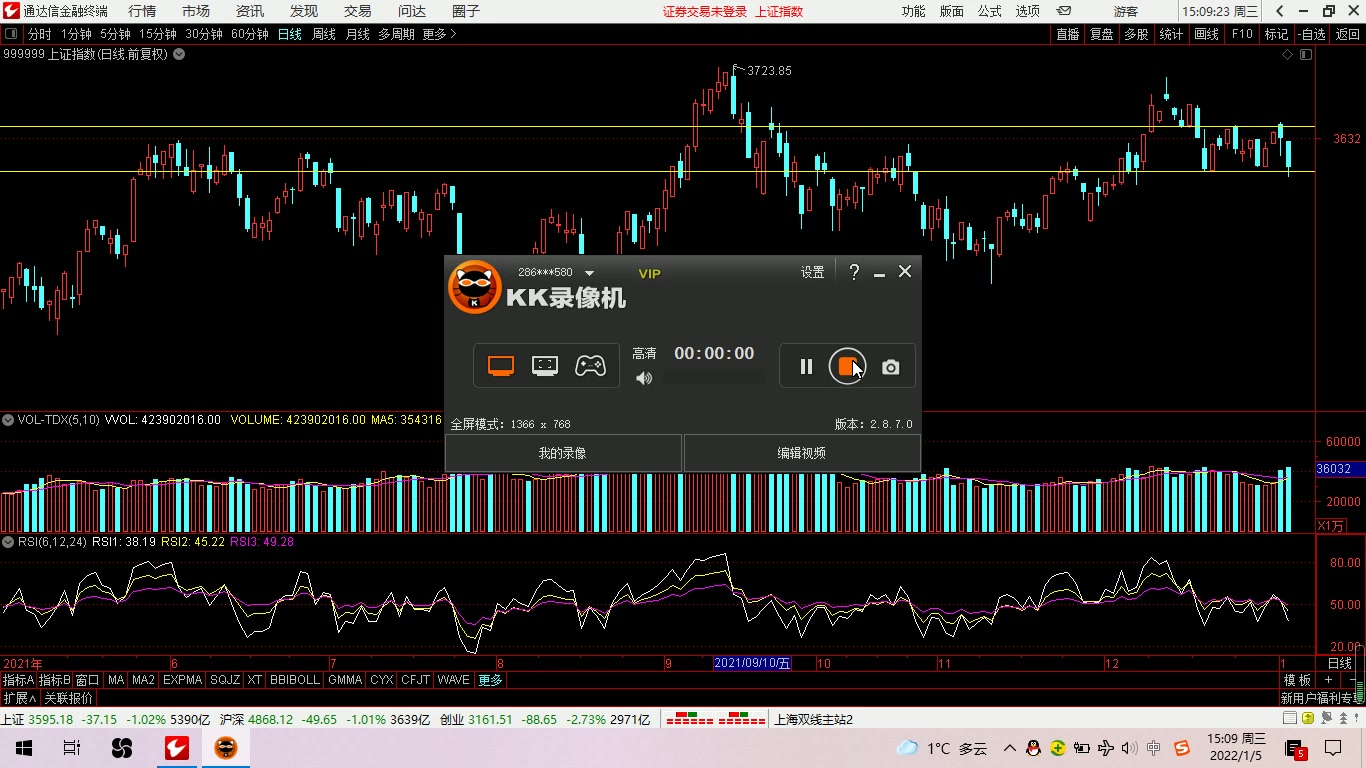The image size is (1366, 768).
Task: Open the mail envelope icon in title bar
Action: pyautogui.click(x=1064, y=11)
